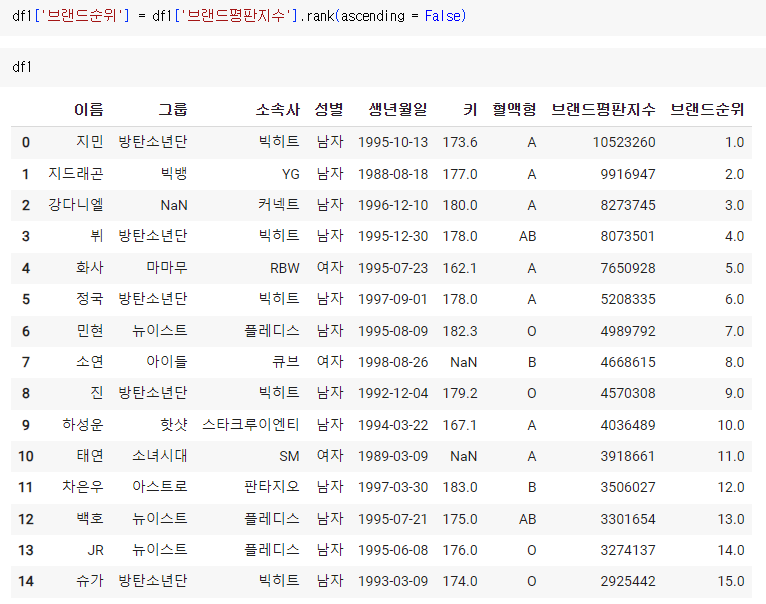Select the name cell 백호
Viewport: 766px width, 604px height.
click(x=89, y=519)
